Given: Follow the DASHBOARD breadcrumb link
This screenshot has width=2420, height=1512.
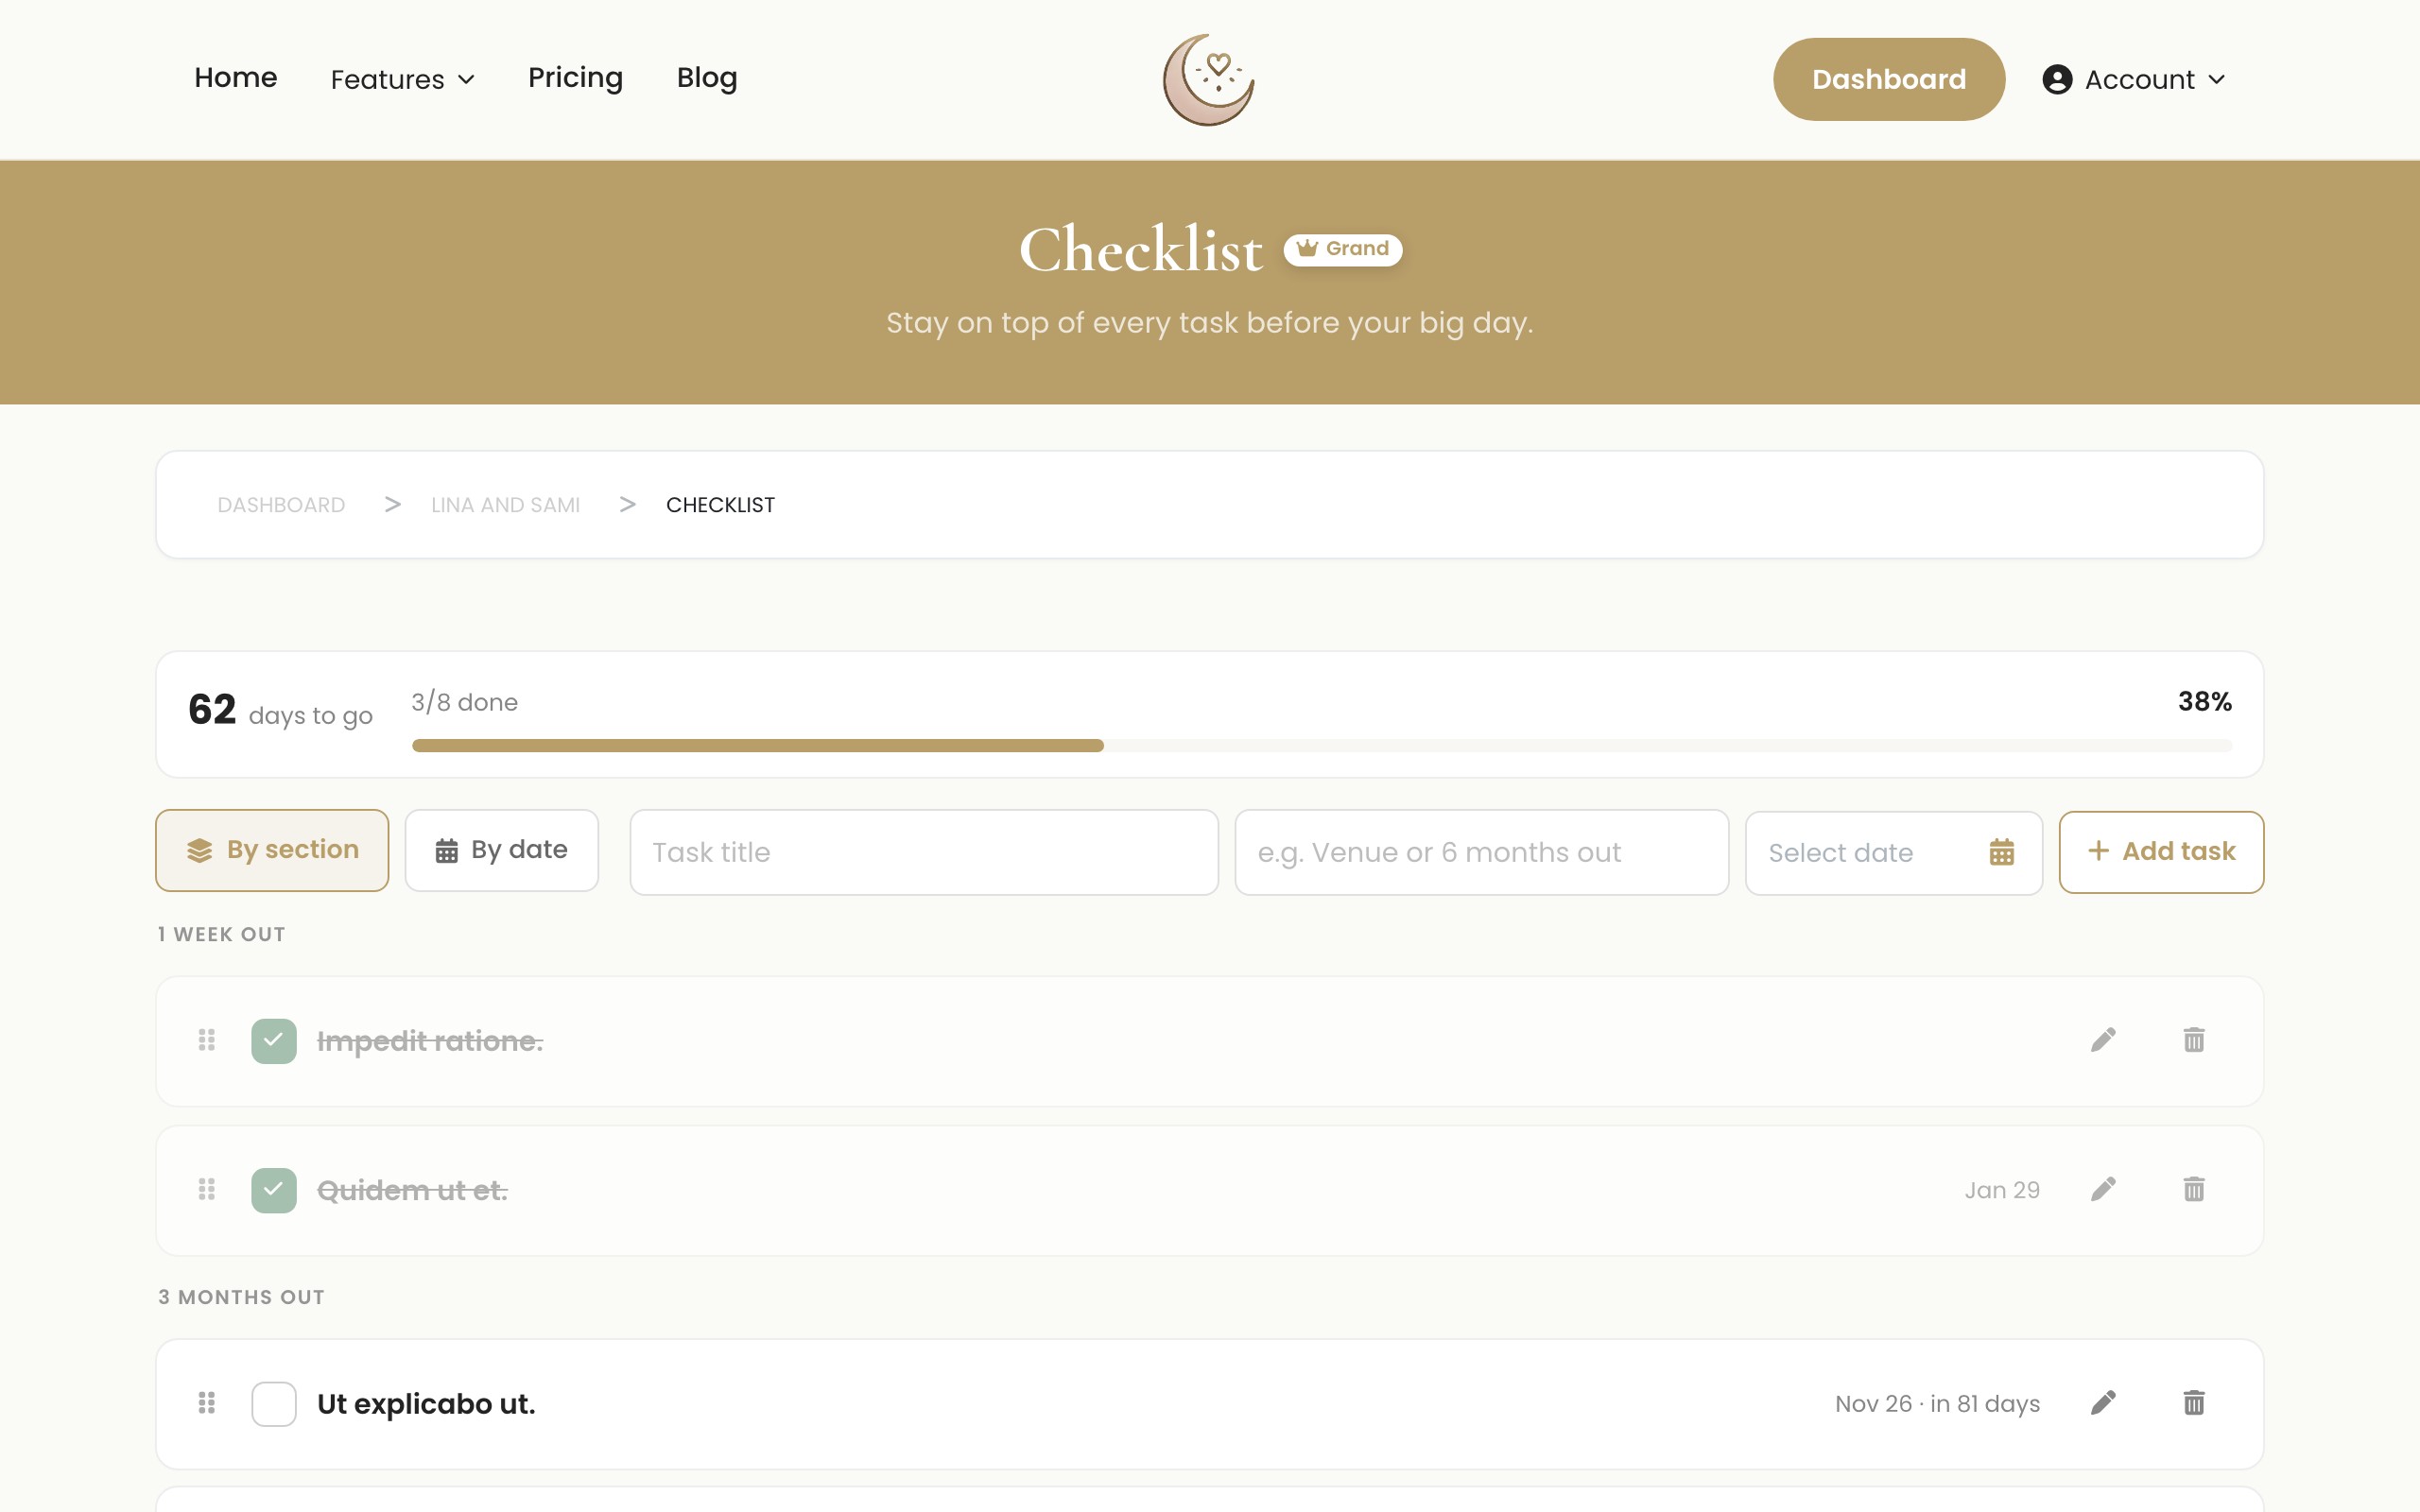Looking at the screenshot, I should point(281,505).
